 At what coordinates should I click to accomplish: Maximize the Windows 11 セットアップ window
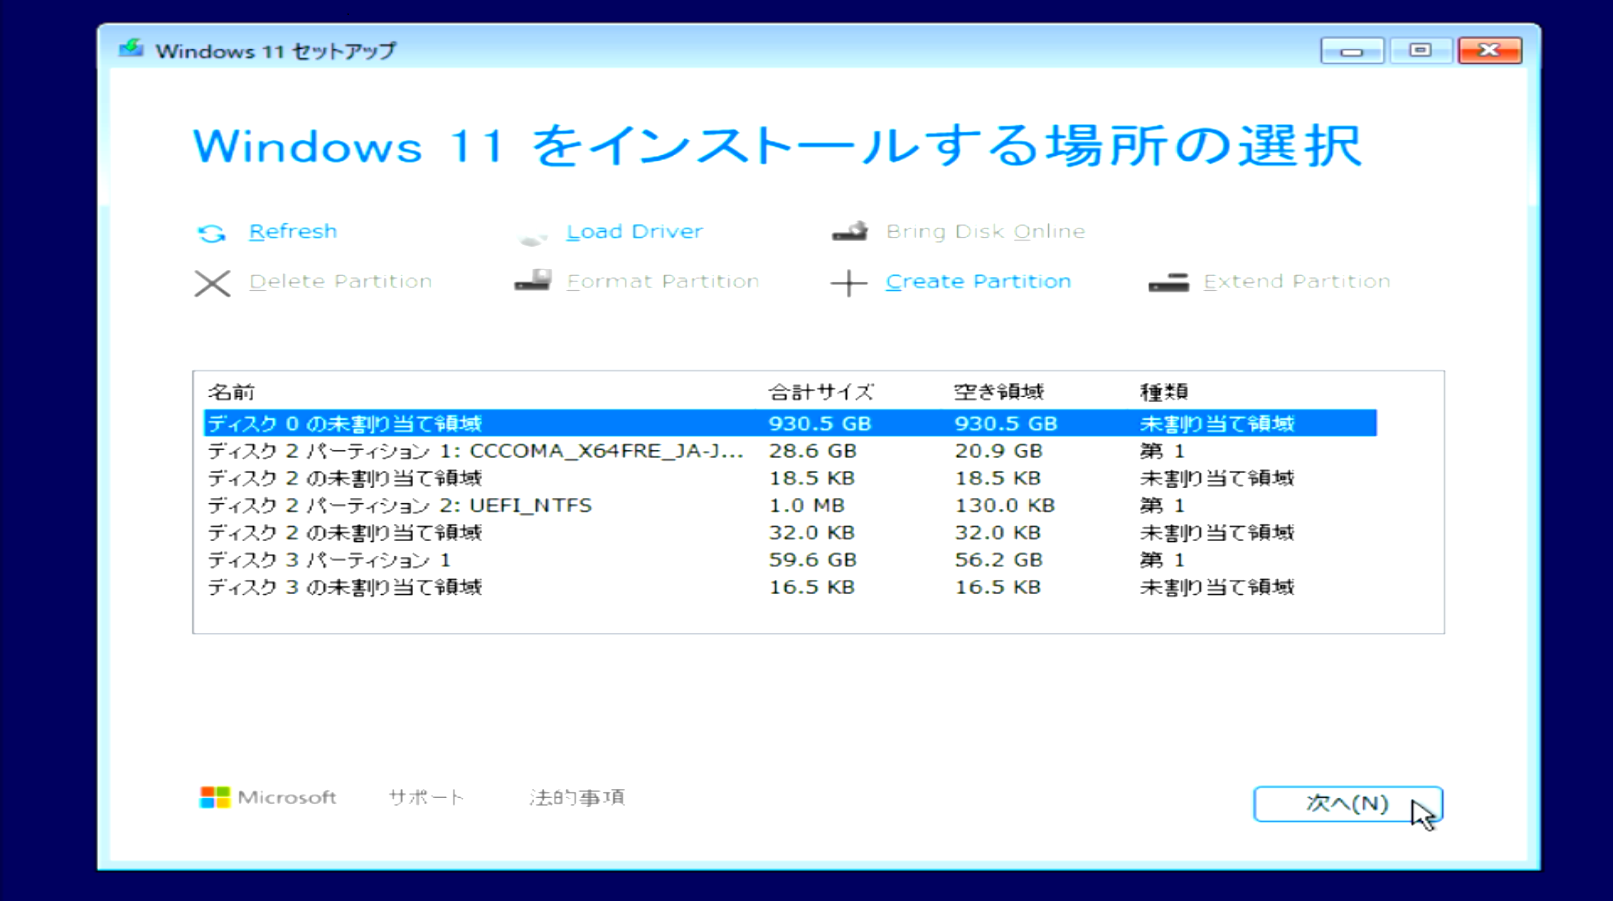[x=1421, y=50]
